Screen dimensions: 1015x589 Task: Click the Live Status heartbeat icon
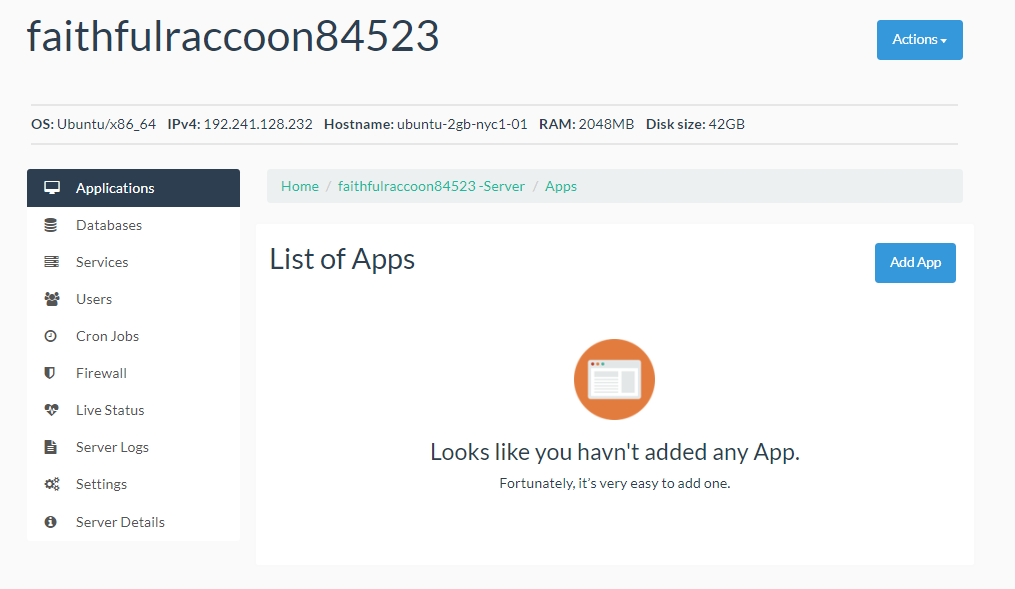[52, 410]
